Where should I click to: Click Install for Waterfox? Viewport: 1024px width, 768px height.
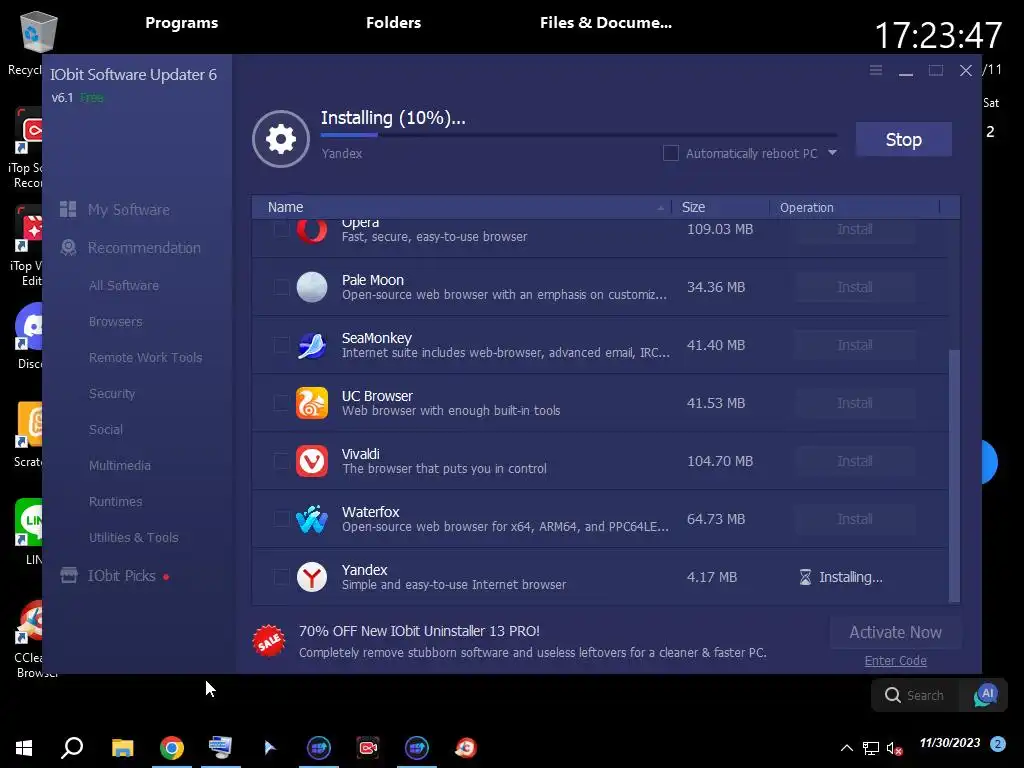(854, 519)
